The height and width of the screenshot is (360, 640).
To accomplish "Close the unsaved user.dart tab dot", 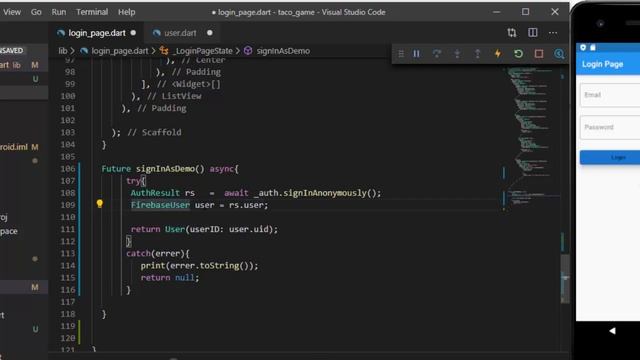I will [210, 33].
